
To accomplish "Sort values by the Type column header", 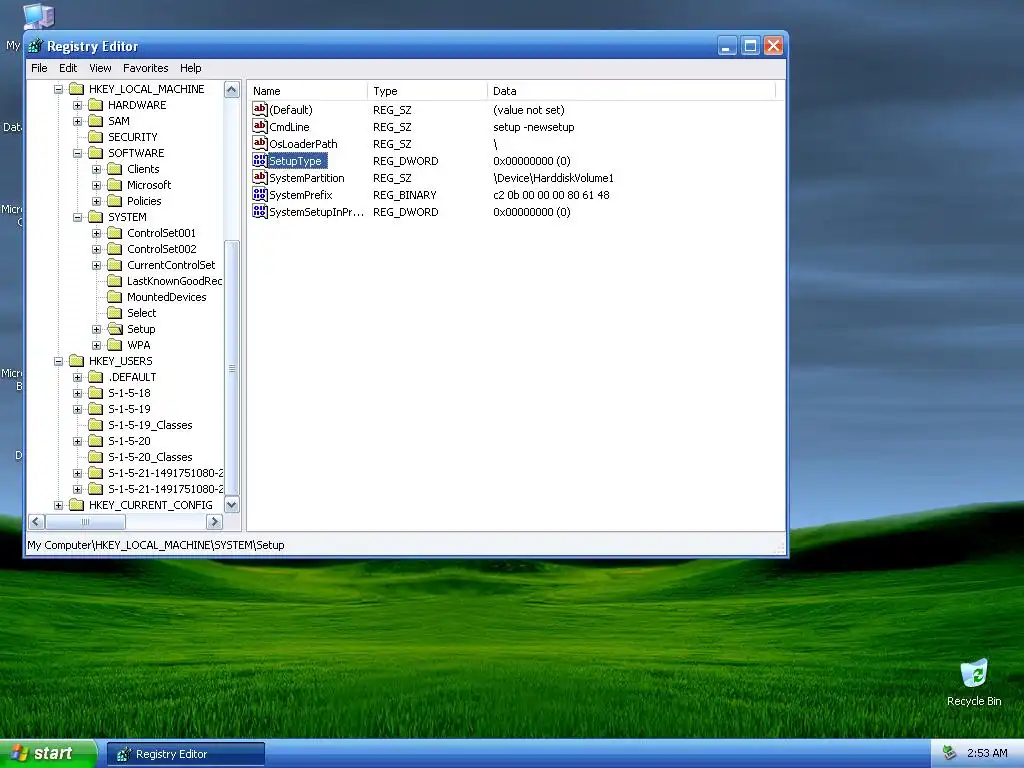I will pyautogui.click(x=428, y=91).
